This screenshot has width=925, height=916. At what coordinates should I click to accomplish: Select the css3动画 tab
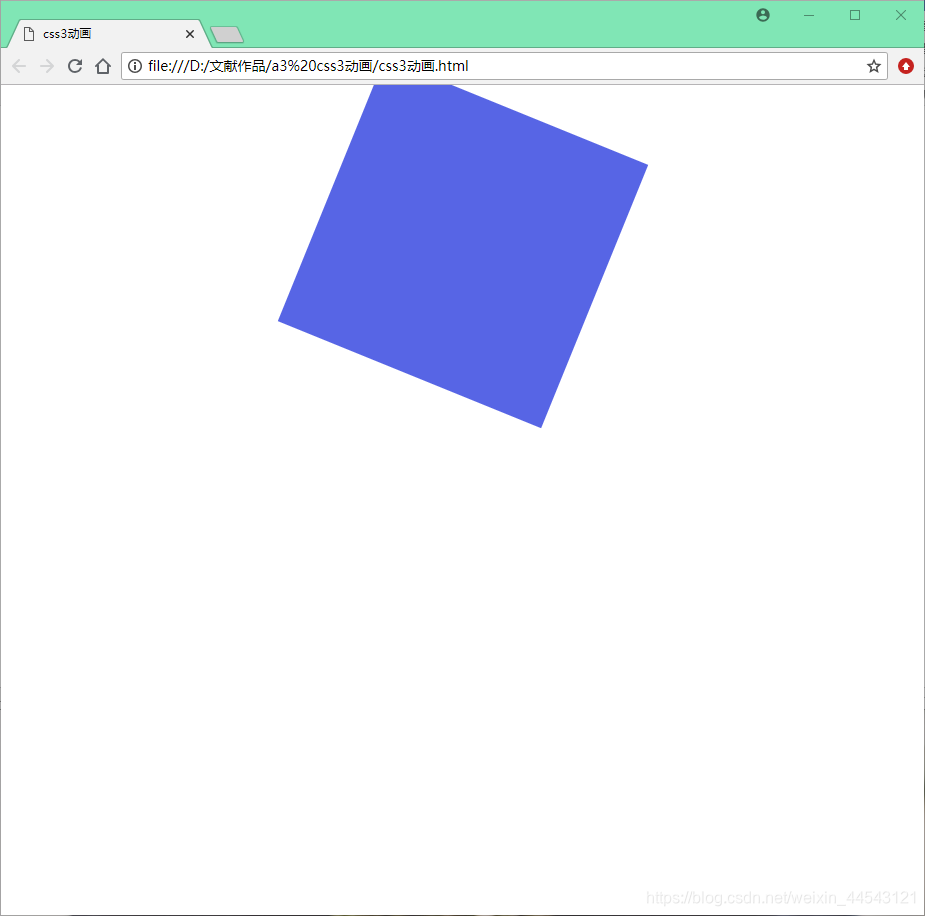tap(107, 34)
